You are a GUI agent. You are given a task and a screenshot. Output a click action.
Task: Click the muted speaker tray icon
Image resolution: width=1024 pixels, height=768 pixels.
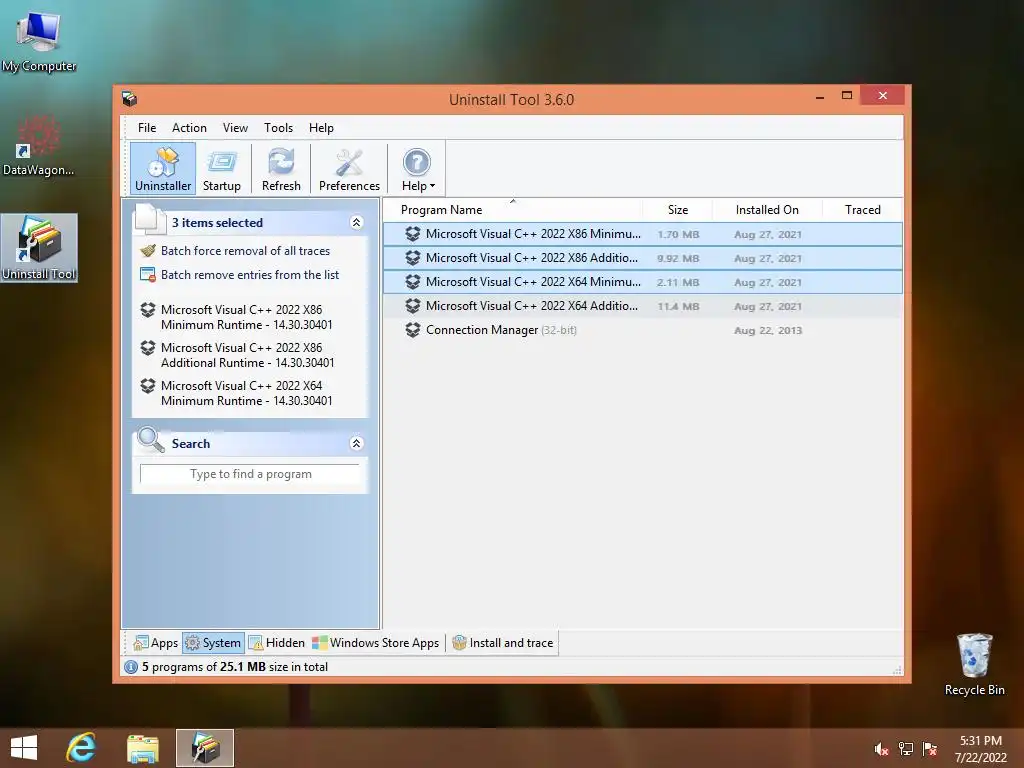point(881,749)
